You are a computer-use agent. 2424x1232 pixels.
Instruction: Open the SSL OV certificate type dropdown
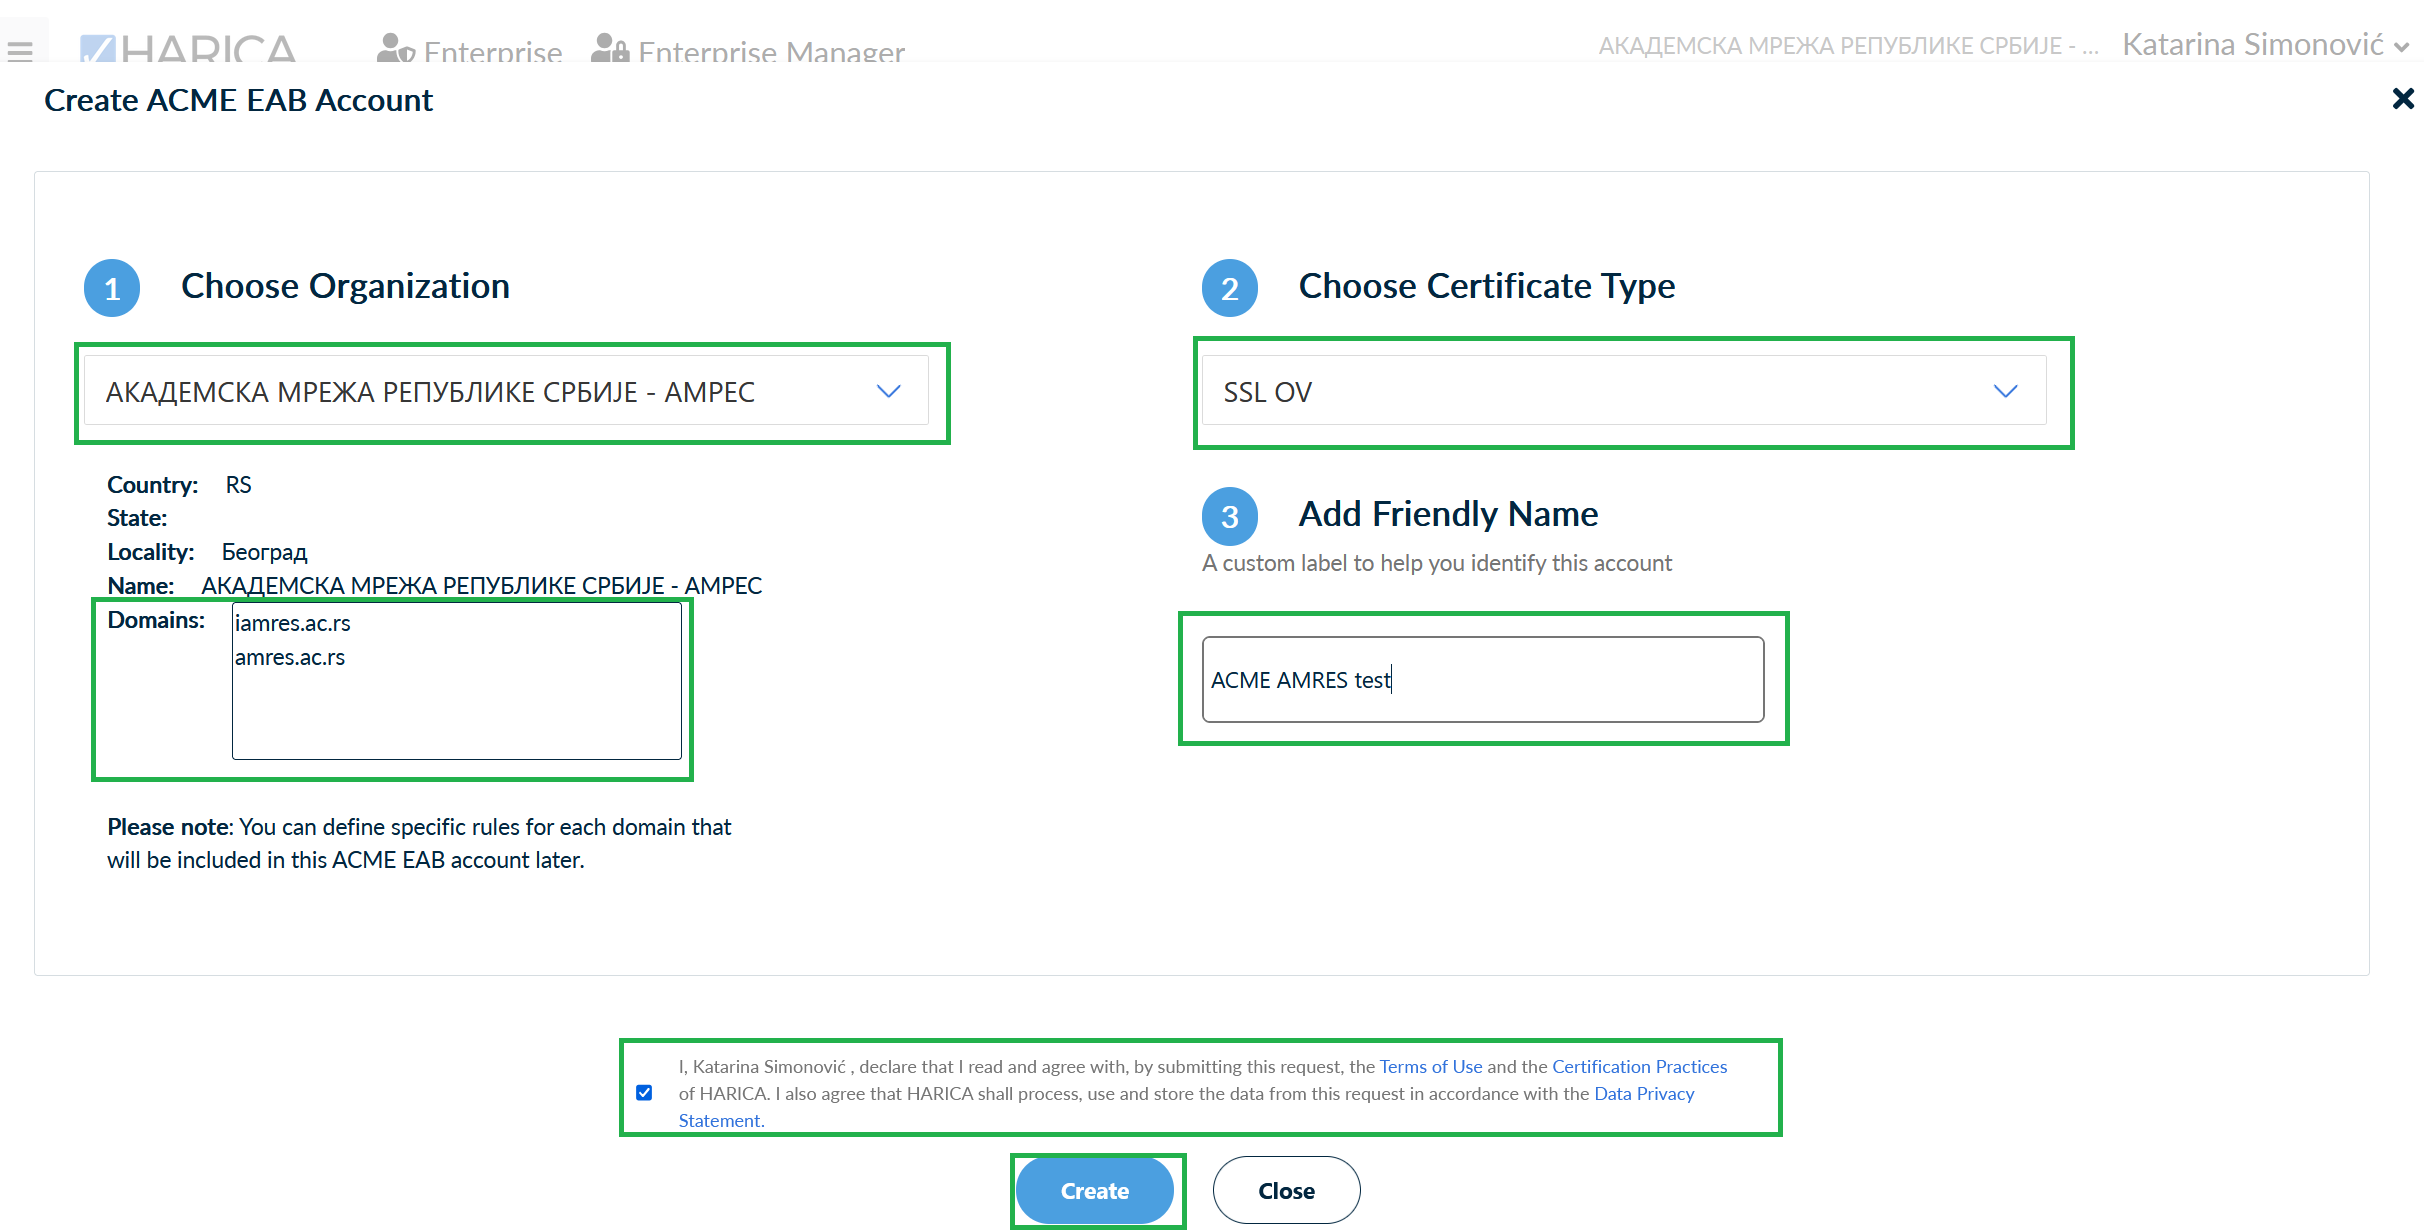pos(1622,392)
